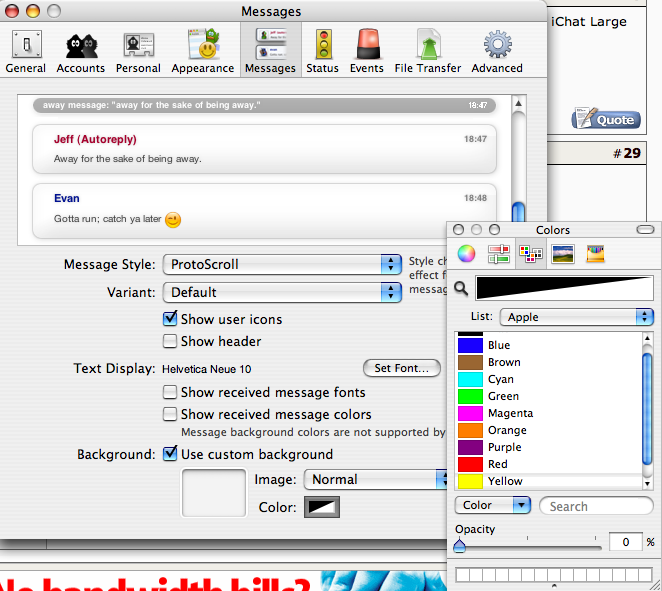Click color list scrollbar down arrow
The width and height of the screenshot is (662, 591).
tap(647, 484)
